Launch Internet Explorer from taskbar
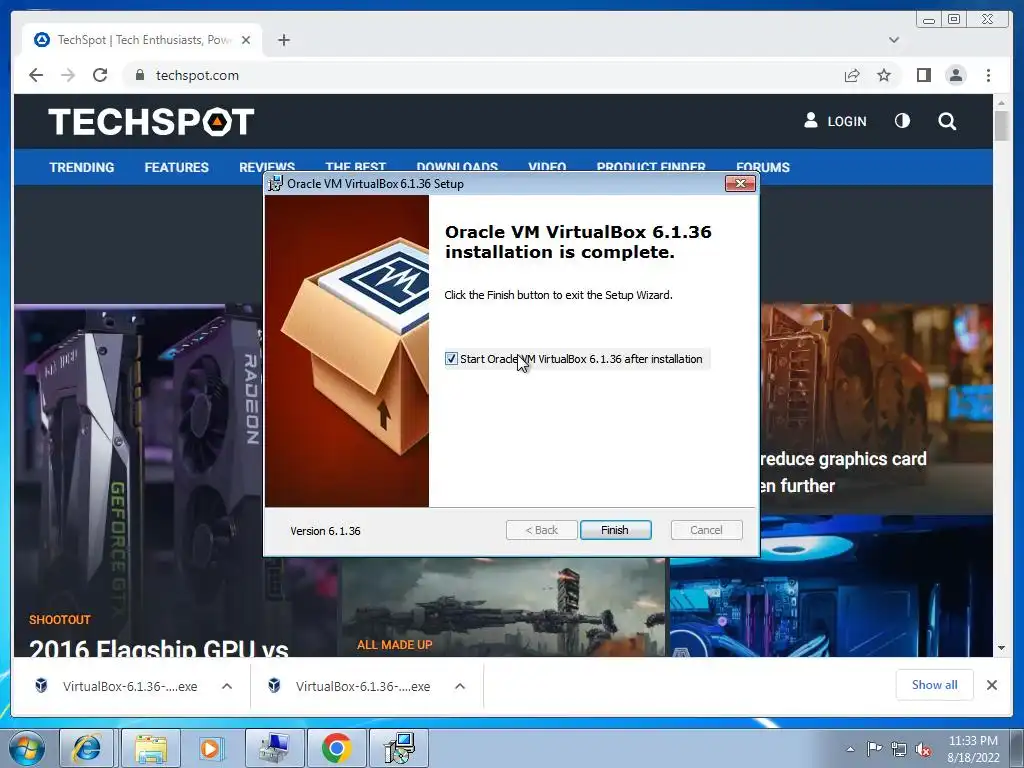This screenshot has width=1024, height=768. click(87, 748)
